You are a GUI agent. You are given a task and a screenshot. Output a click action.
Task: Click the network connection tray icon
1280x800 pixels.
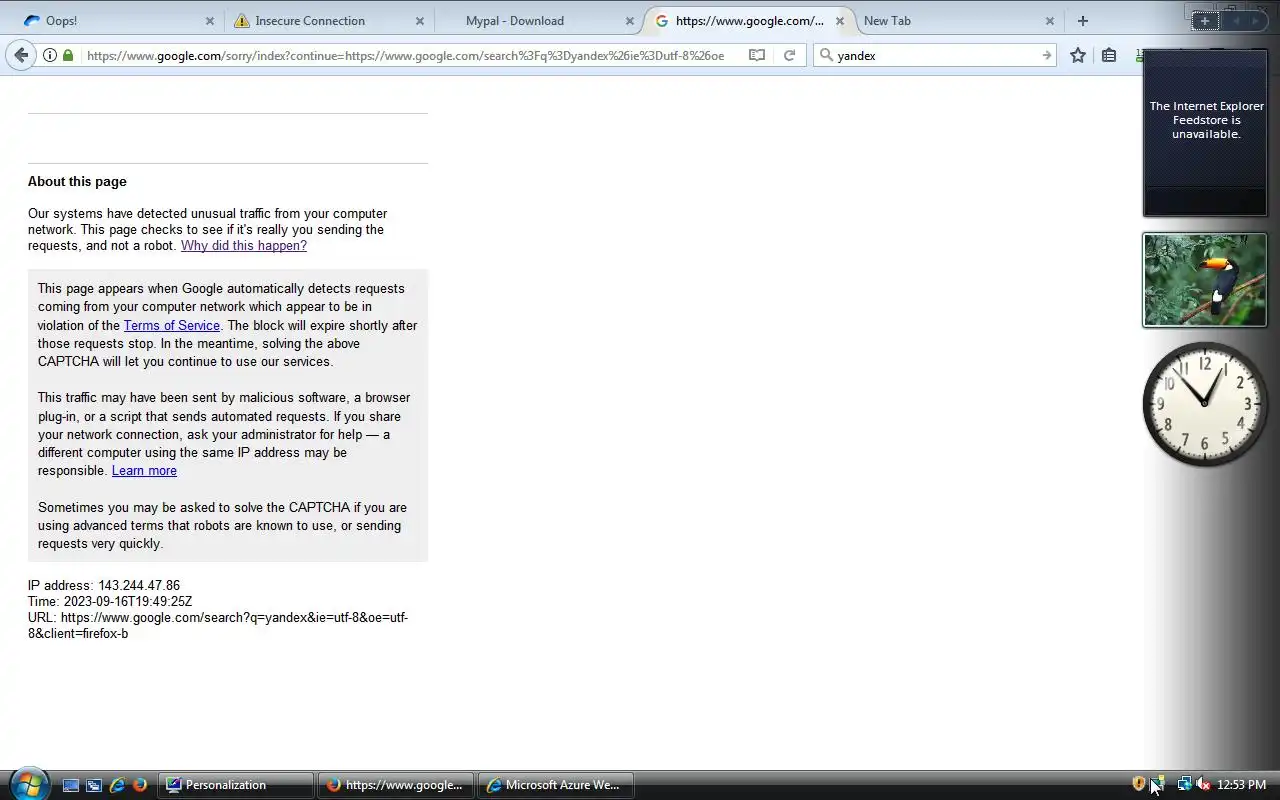[x=1184, y=784]
